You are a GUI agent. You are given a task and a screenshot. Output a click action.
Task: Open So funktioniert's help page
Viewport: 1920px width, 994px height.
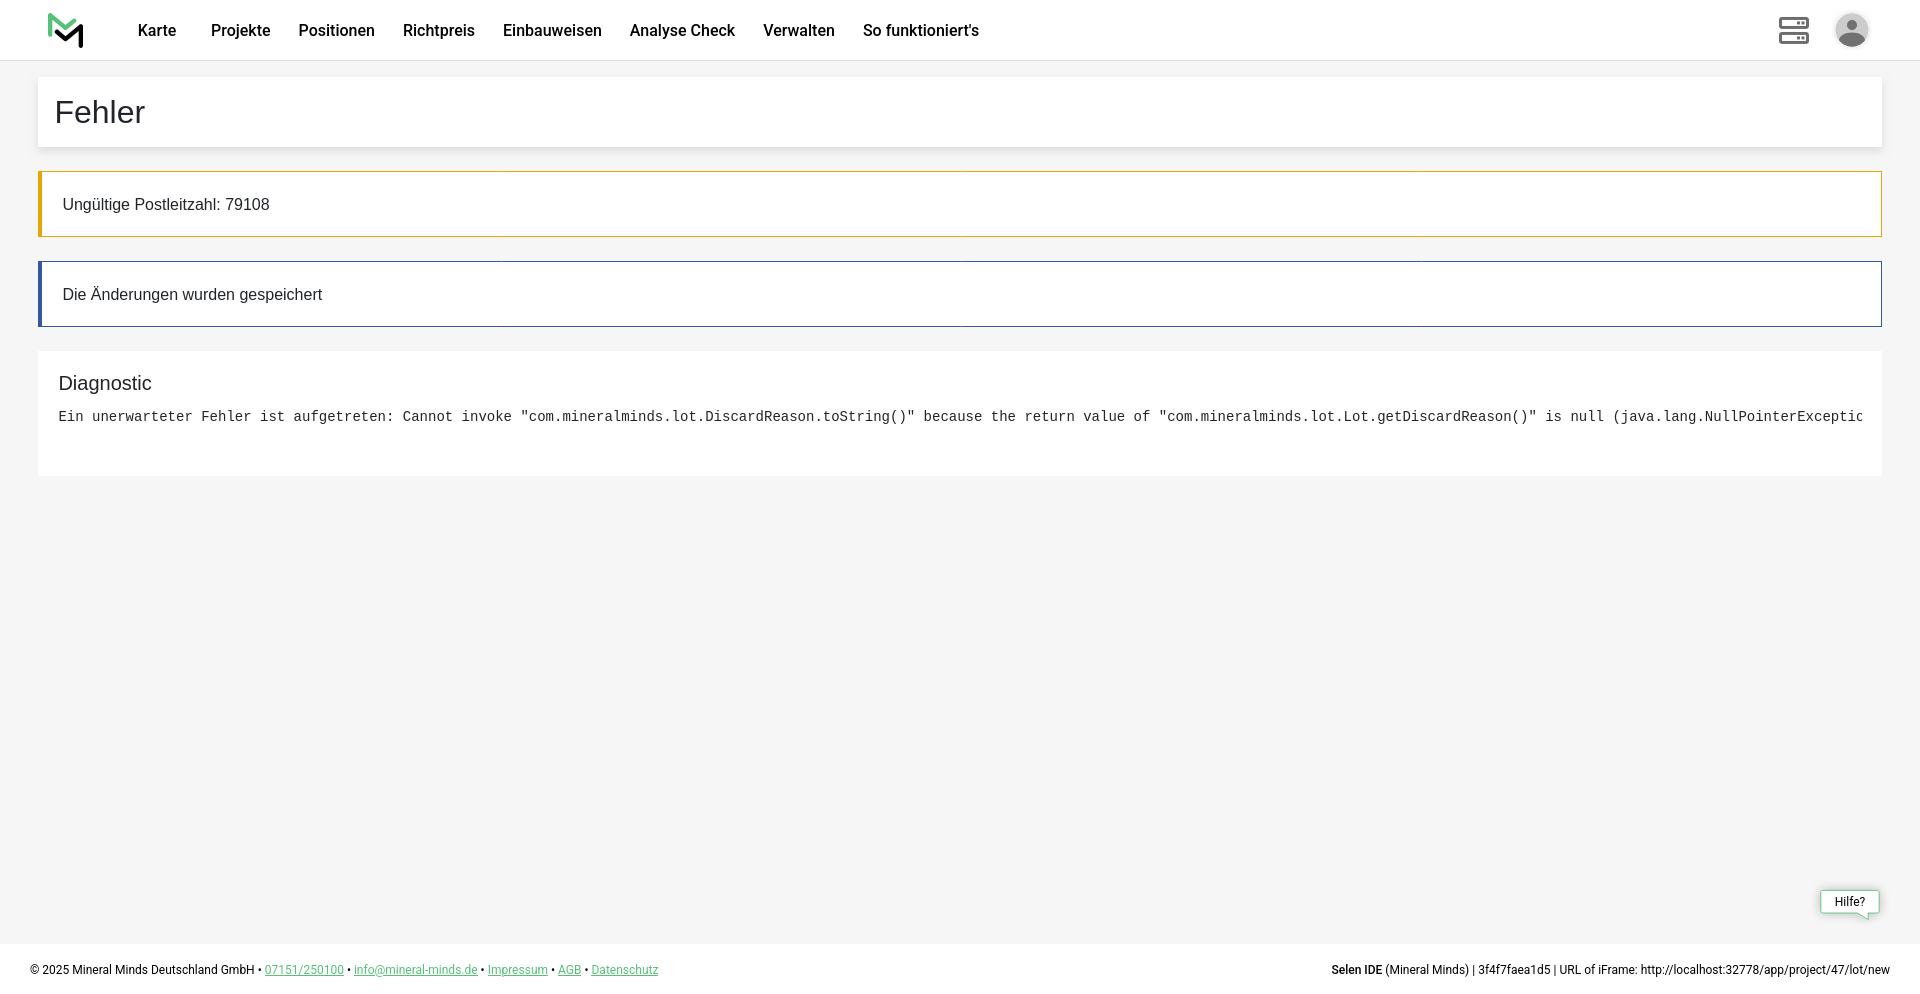tap(920, 31)
